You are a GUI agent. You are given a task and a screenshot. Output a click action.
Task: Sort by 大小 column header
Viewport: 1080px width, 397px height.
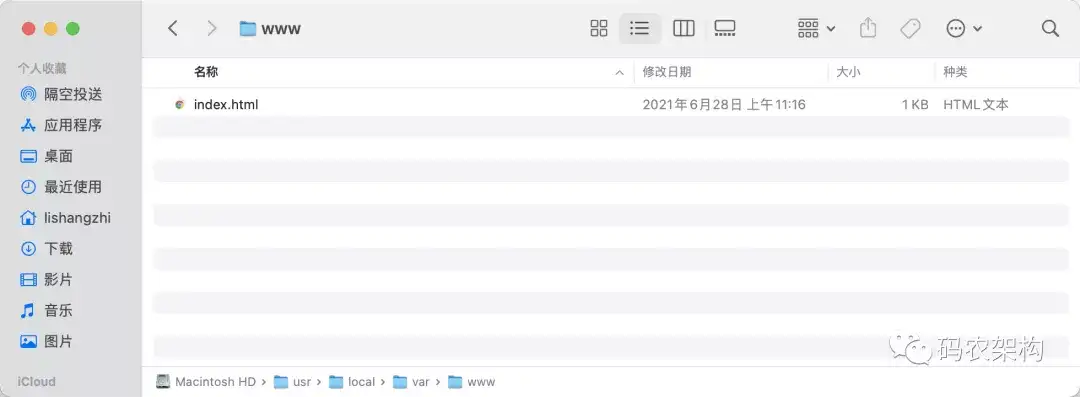pos(848,72)
